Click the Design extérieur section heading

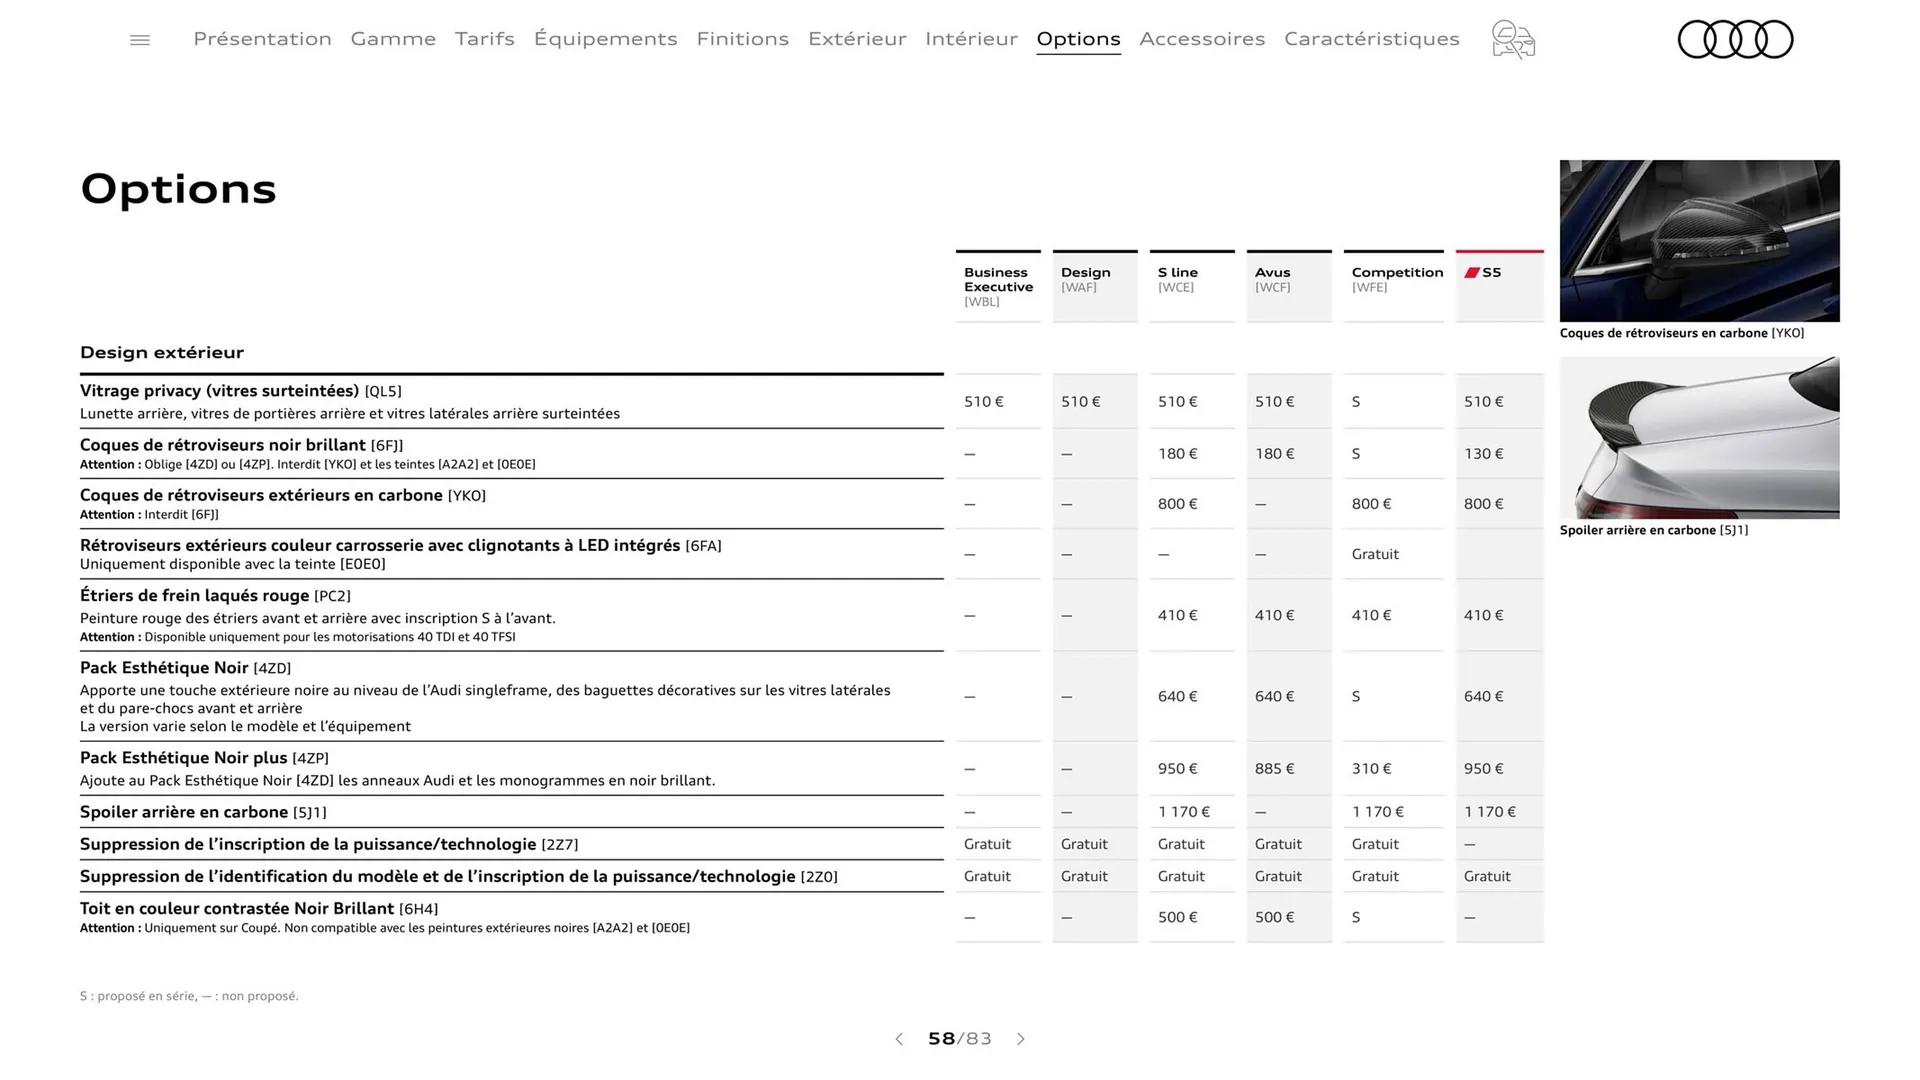(162, 352)
